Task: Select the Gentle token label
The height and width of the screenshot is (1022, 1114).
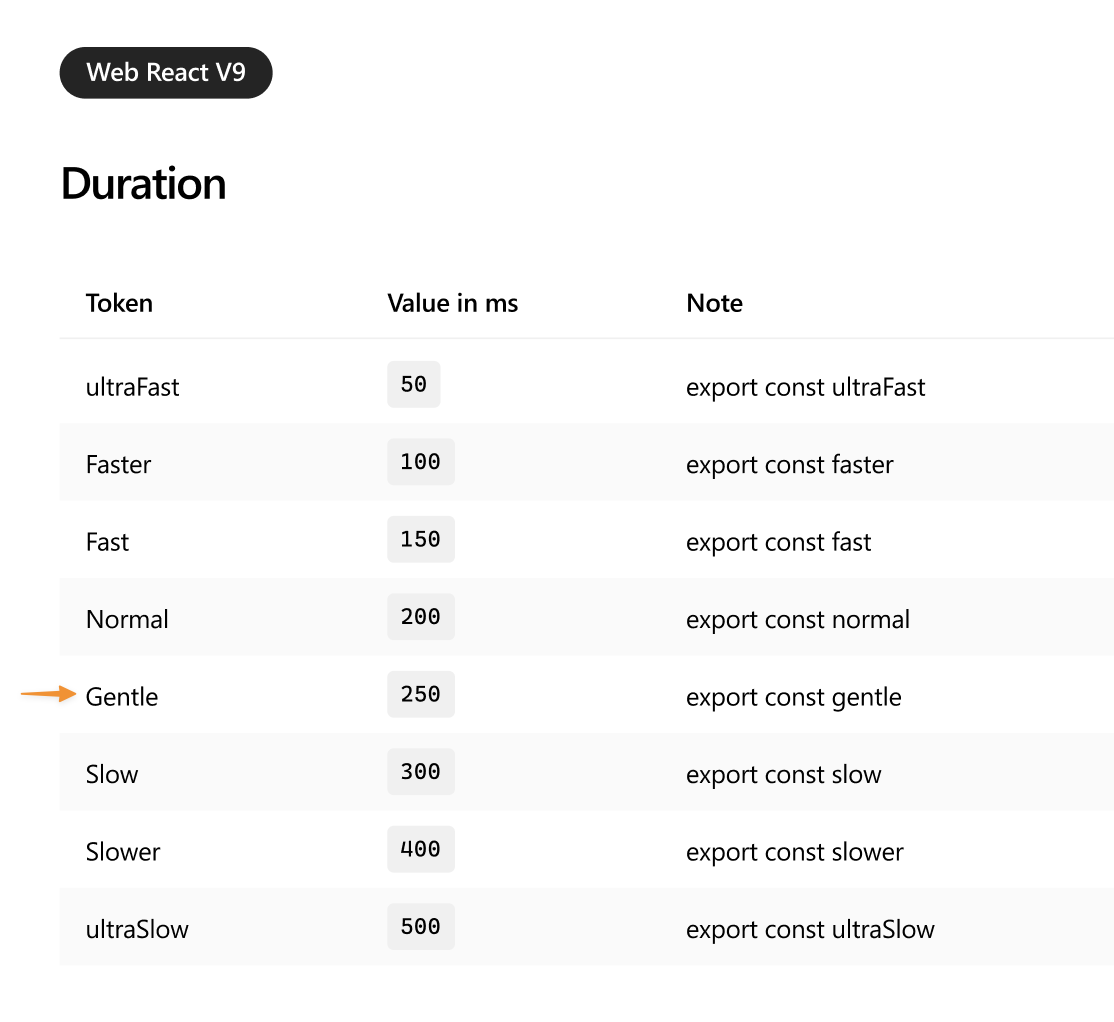Action: click(121, 697)
